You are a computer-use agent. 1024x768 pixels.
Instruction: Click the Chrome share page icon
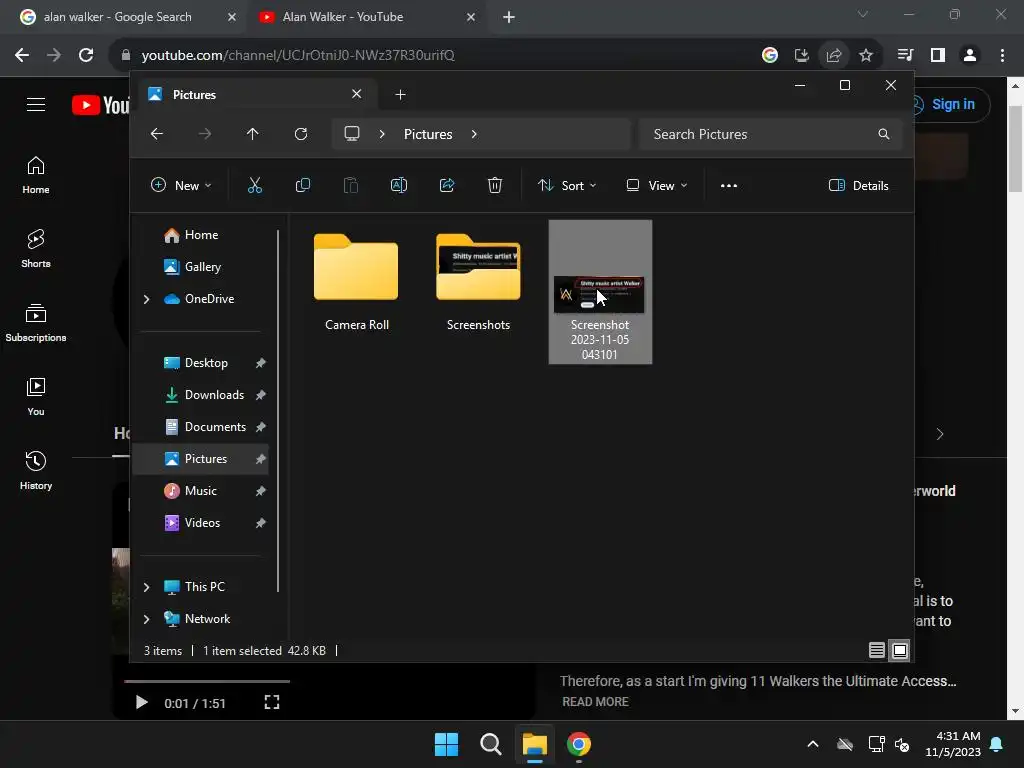pos(833,56)
